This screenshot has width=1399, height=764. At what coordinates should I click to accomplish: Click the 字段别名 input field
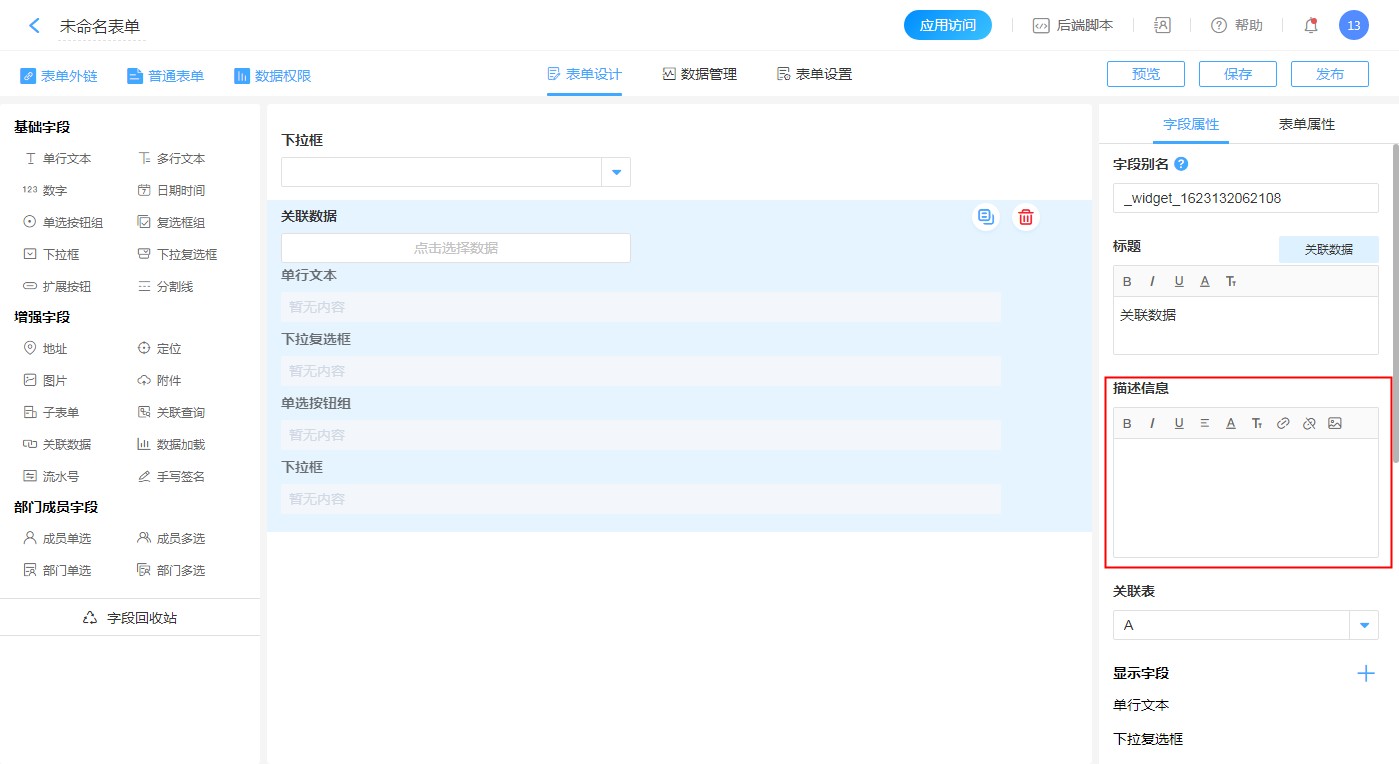(1245, 198)
